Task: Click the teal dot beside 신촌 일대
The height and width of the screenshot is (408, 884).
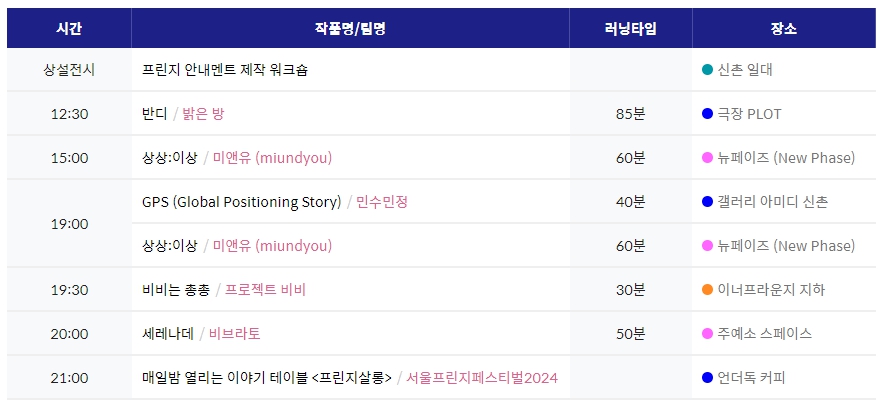Action: point(708,70)
